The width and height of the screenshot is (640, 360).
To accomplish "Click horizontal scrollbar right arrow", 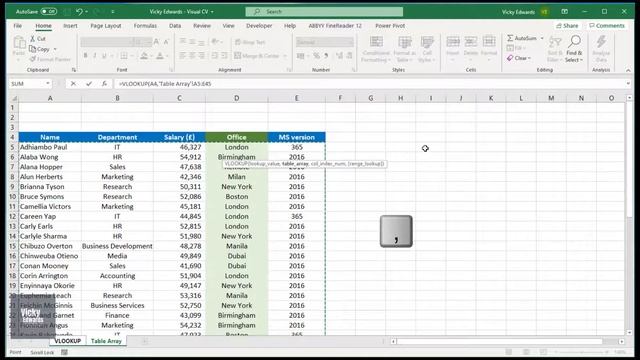I will coord(621,341).
